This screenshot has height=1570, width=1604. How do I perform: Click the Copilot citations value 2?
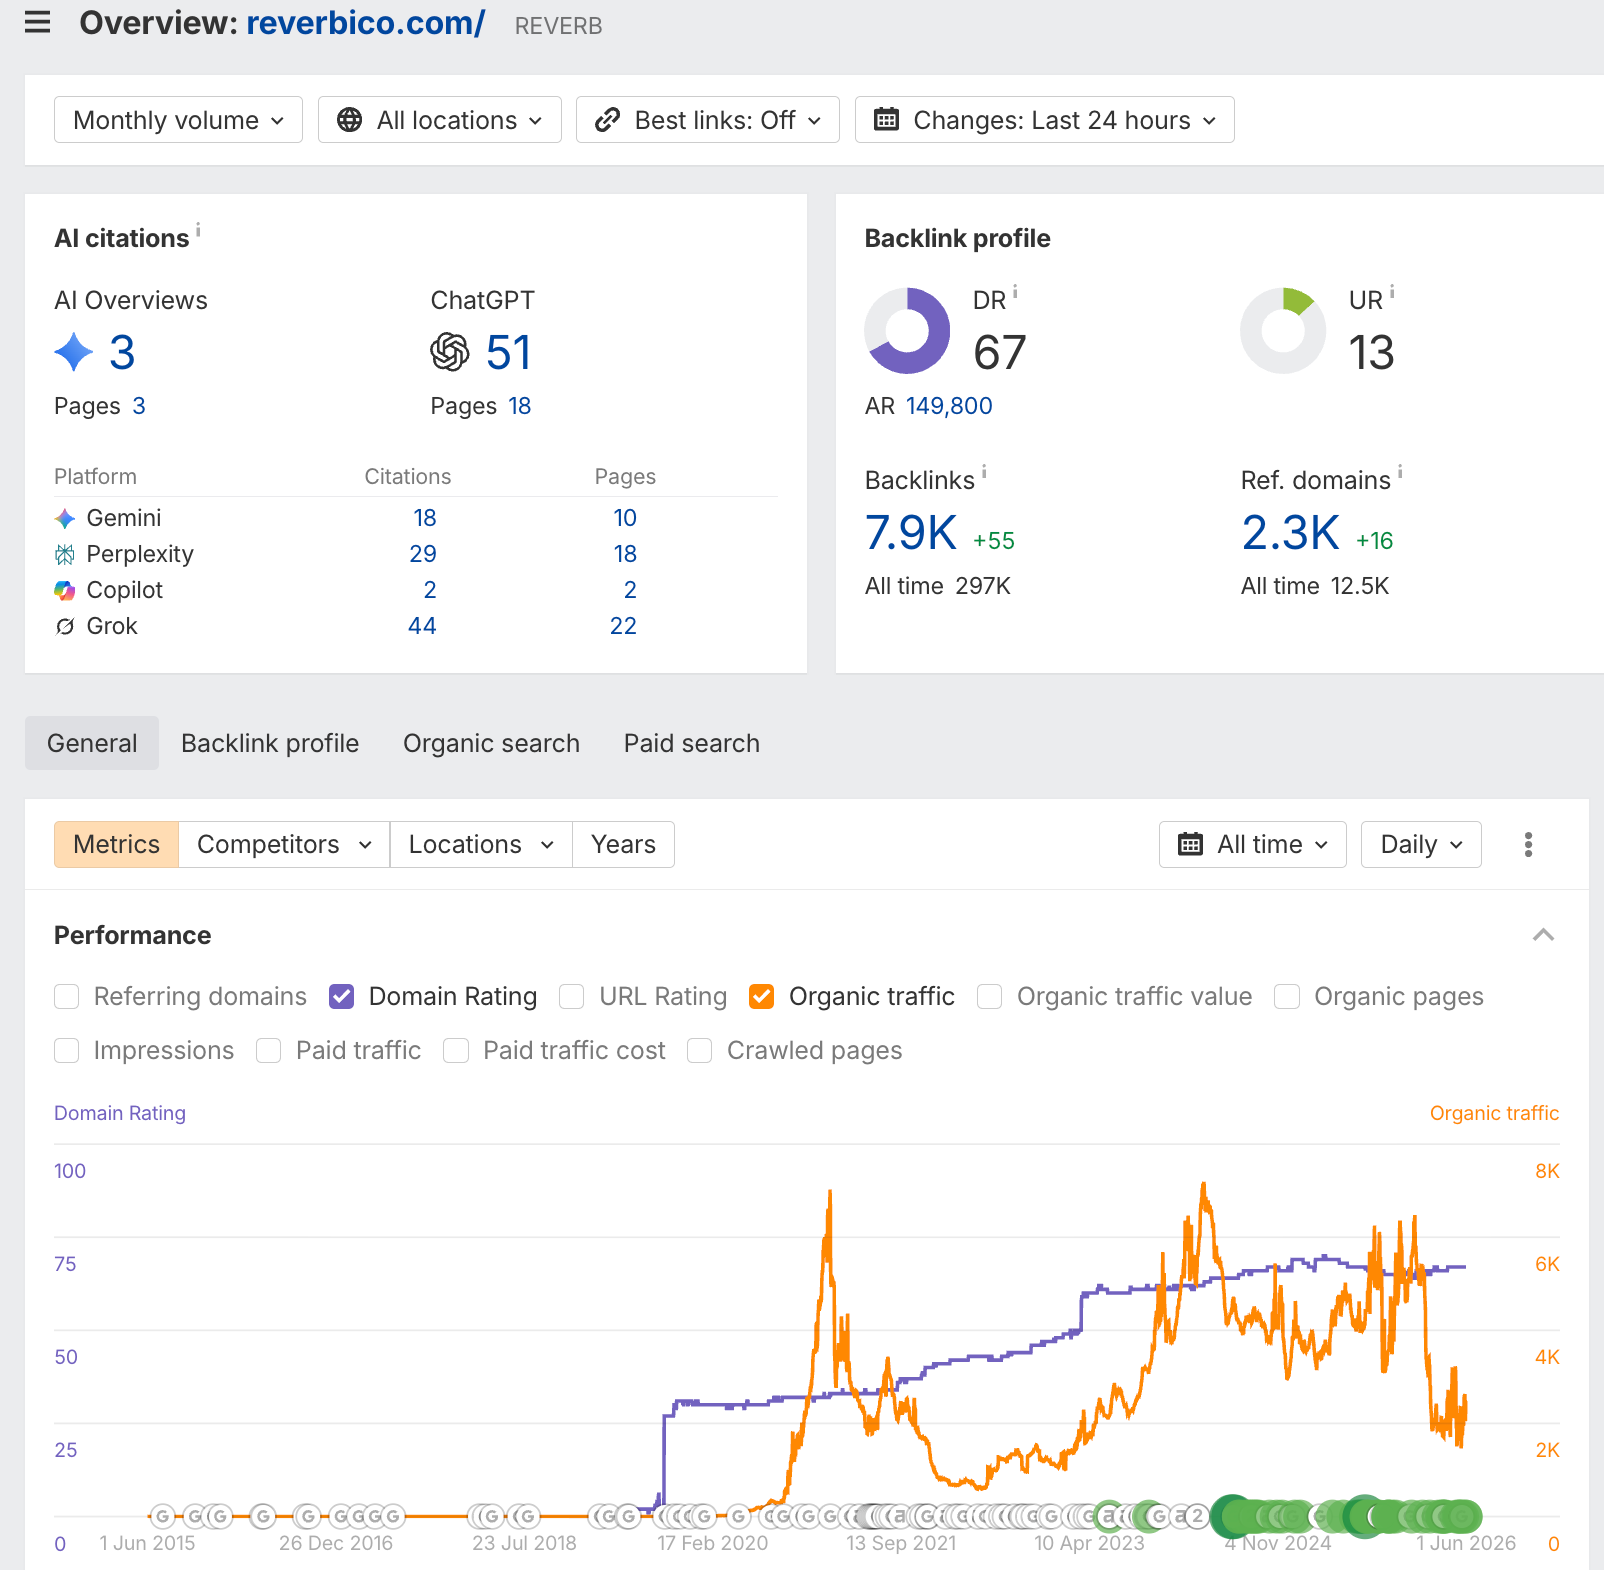tap(430, 590)
